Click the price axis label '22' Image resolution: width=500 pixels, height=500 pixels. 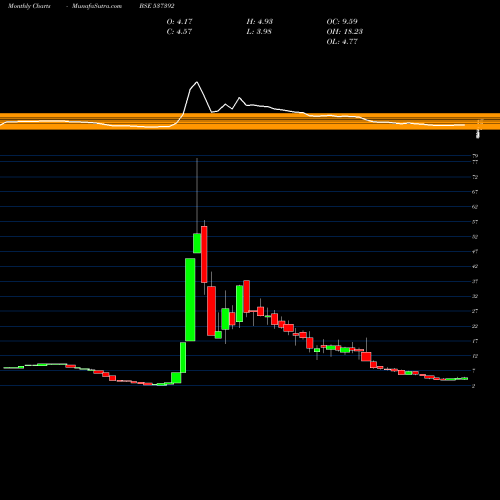(475, 326)
